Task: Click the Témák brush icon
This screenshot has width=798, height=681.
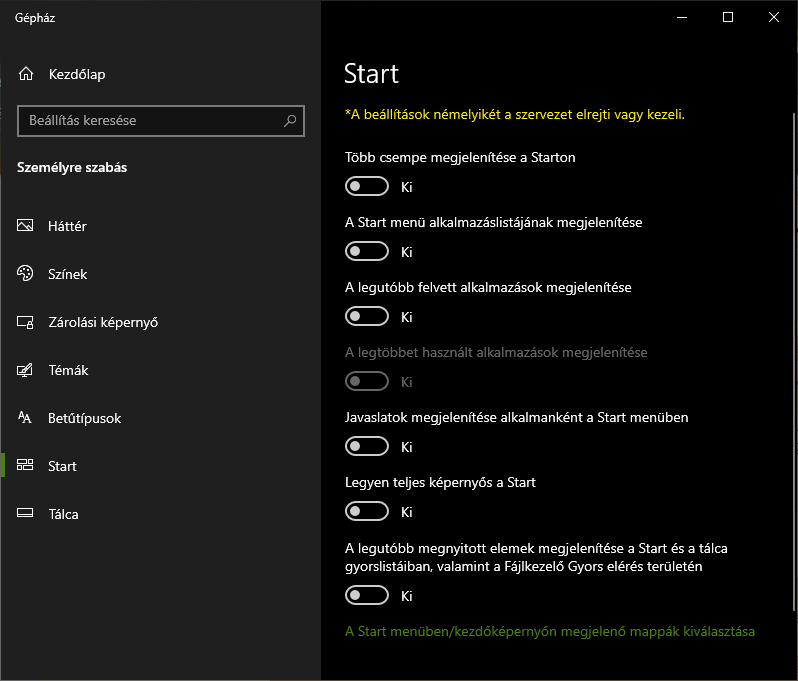Action: pos(26,370)
